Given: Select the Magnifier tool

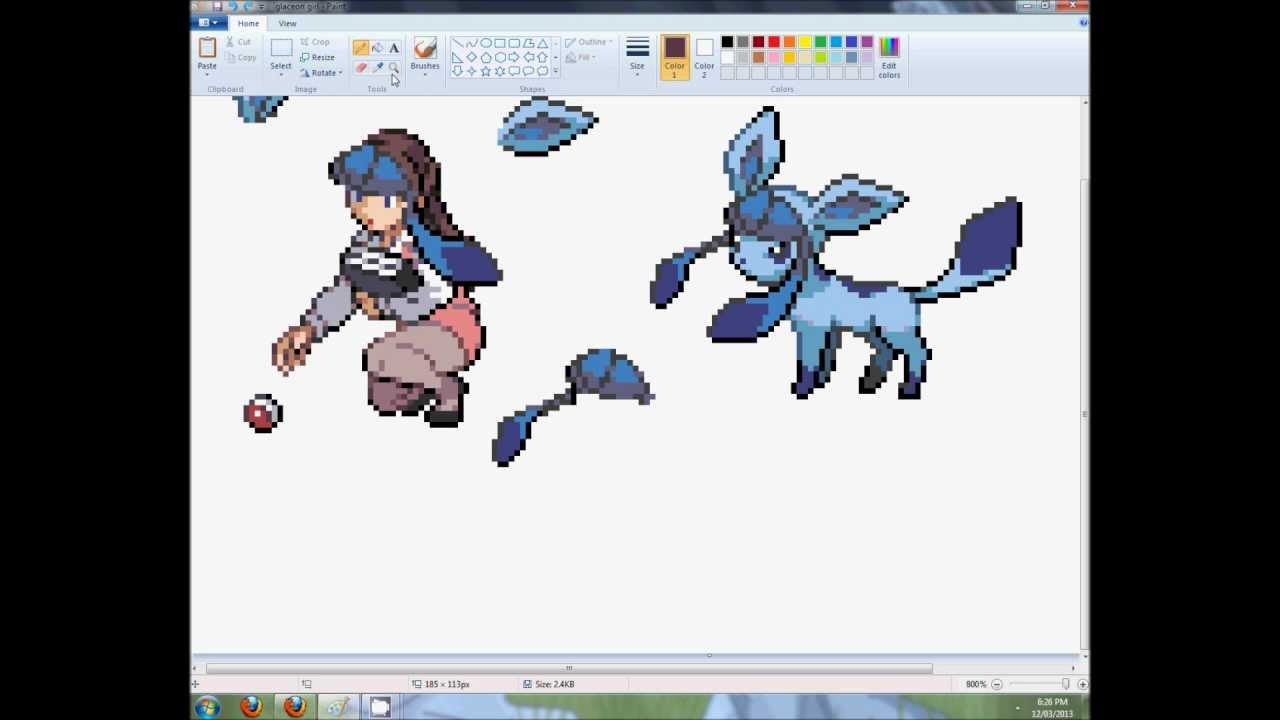Looking at the screenshot, I should click(394, 68).
